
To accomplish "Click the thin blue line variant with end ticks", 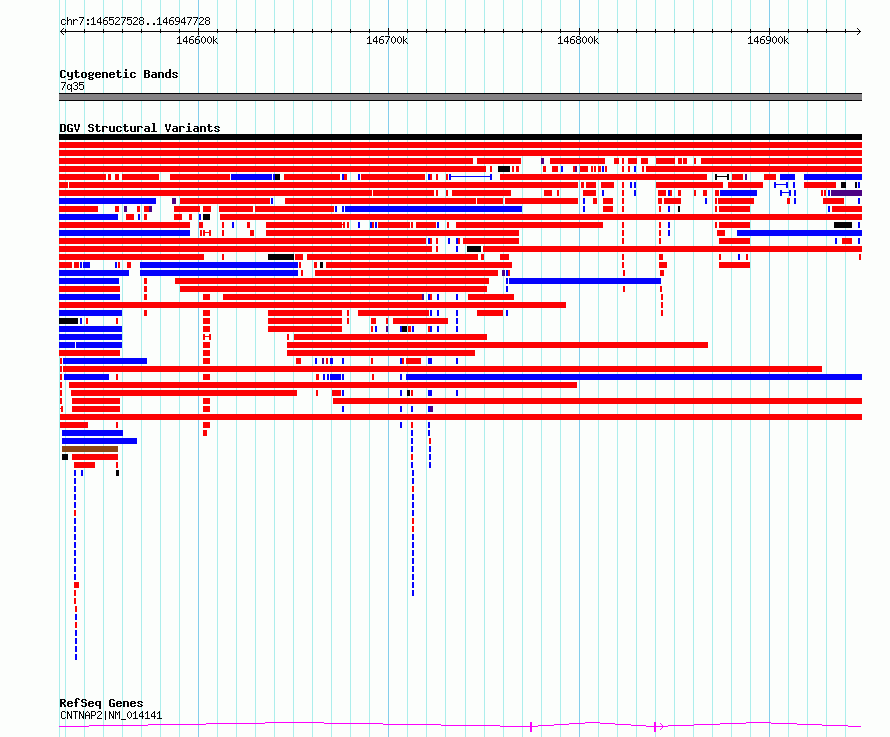I will 471,177.
